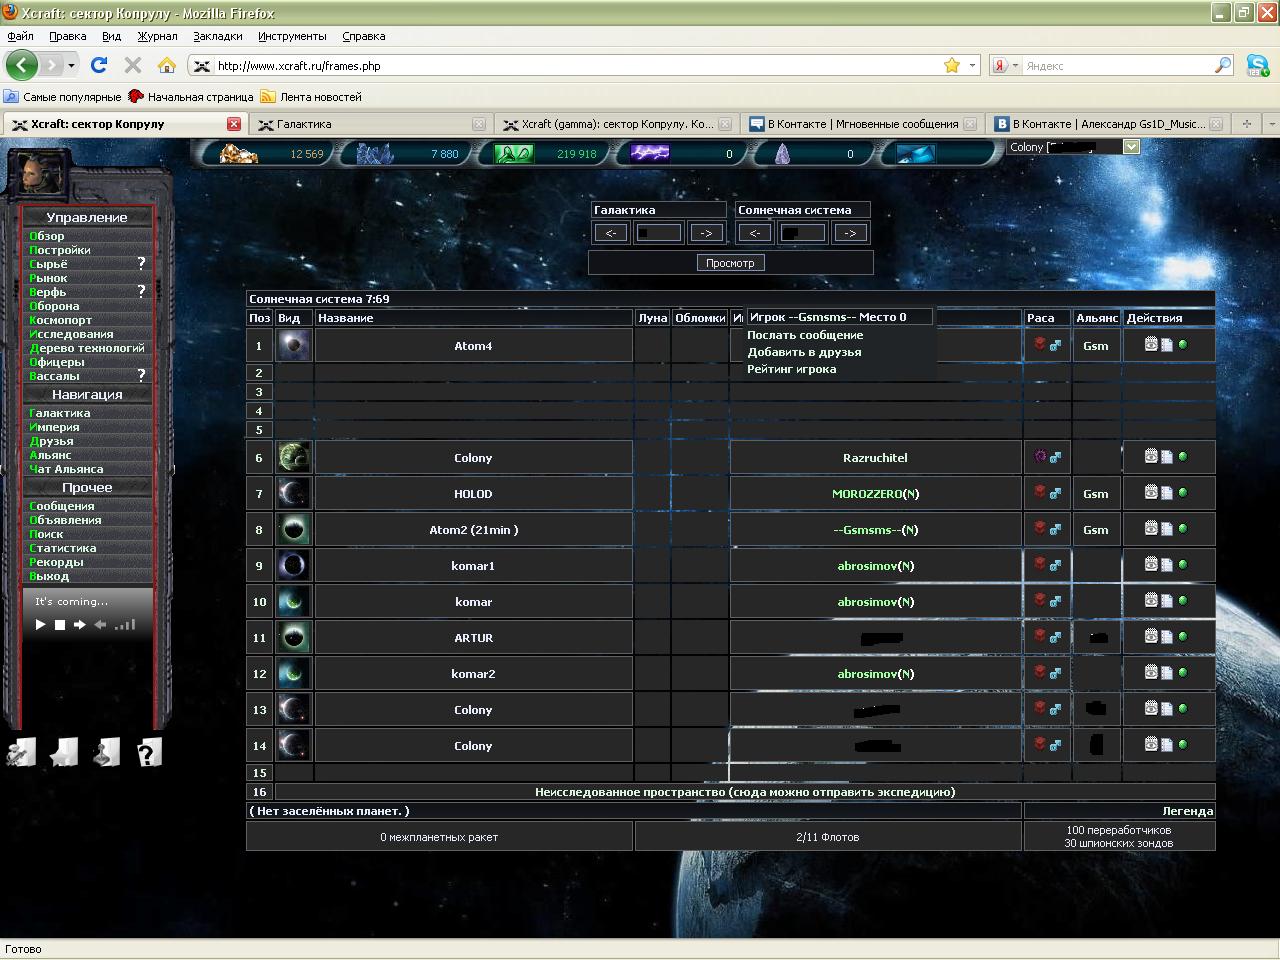
Task: Click the 'Просмотр' button
Action: point(730,263)
